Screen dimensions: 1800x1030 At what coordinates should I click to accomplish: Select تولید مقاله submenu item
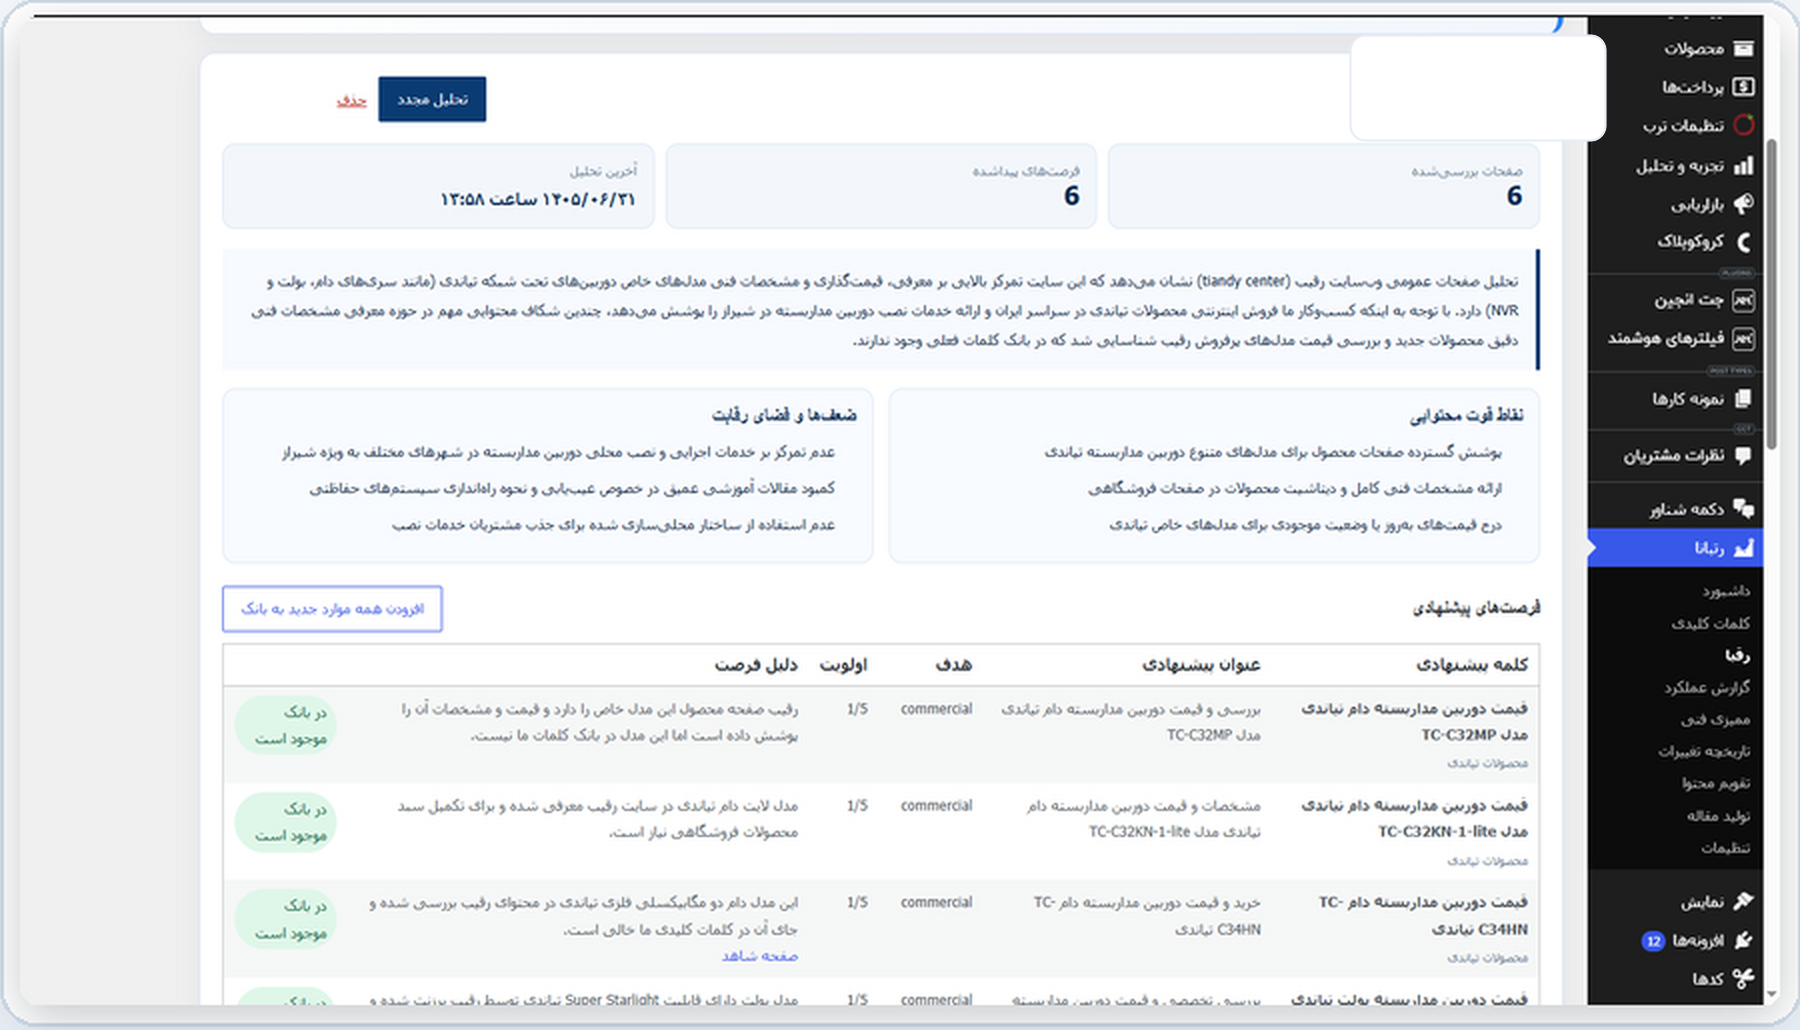point(1718,816)
